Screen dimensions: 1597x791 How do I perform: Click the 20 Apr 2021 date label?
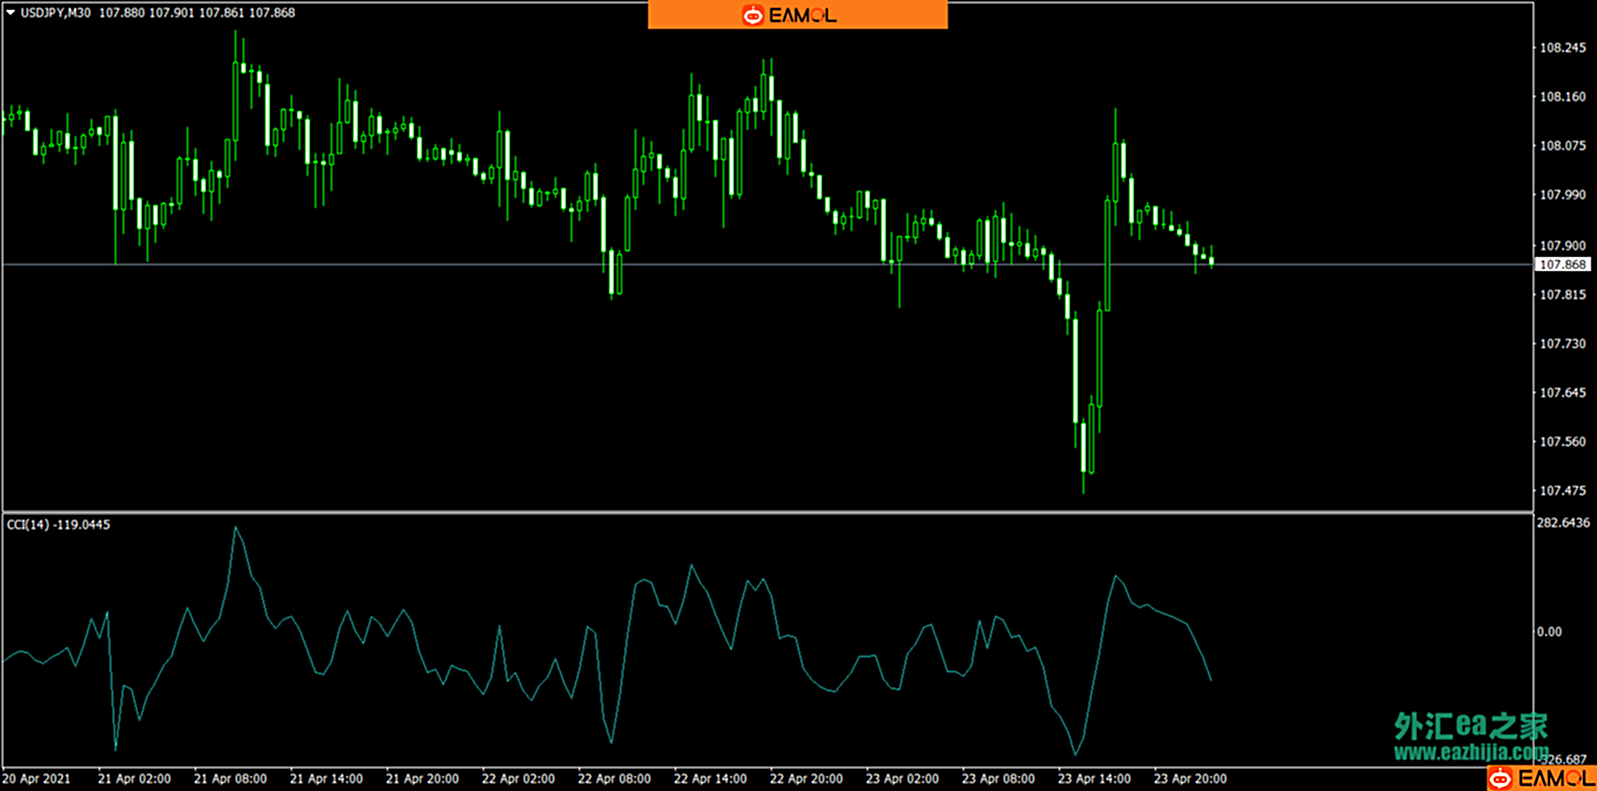click(37, 778)
